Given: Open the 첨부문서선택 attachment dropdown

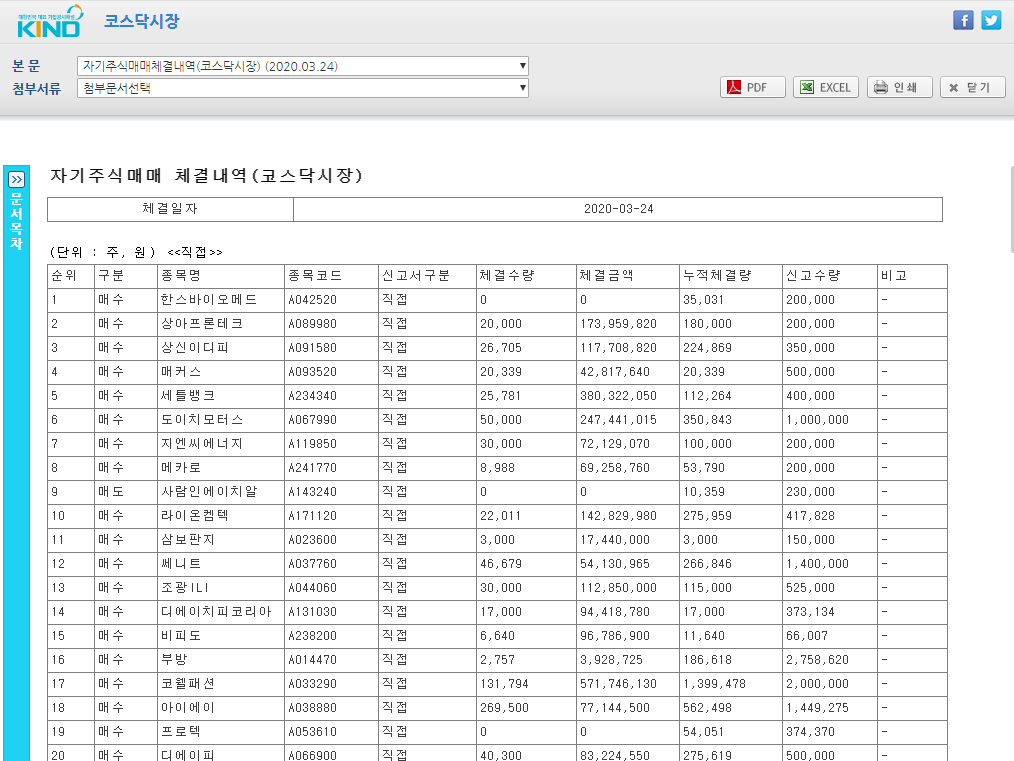Looking at the screenshot, I should pyautogui.click(x=303, y=88).
